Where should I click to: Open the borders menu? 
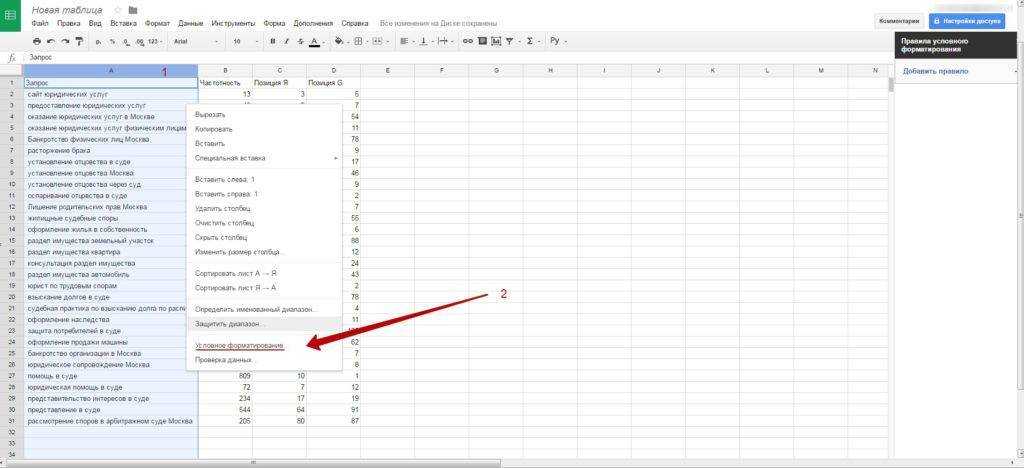pyautogui.click(x=359, y=41)
